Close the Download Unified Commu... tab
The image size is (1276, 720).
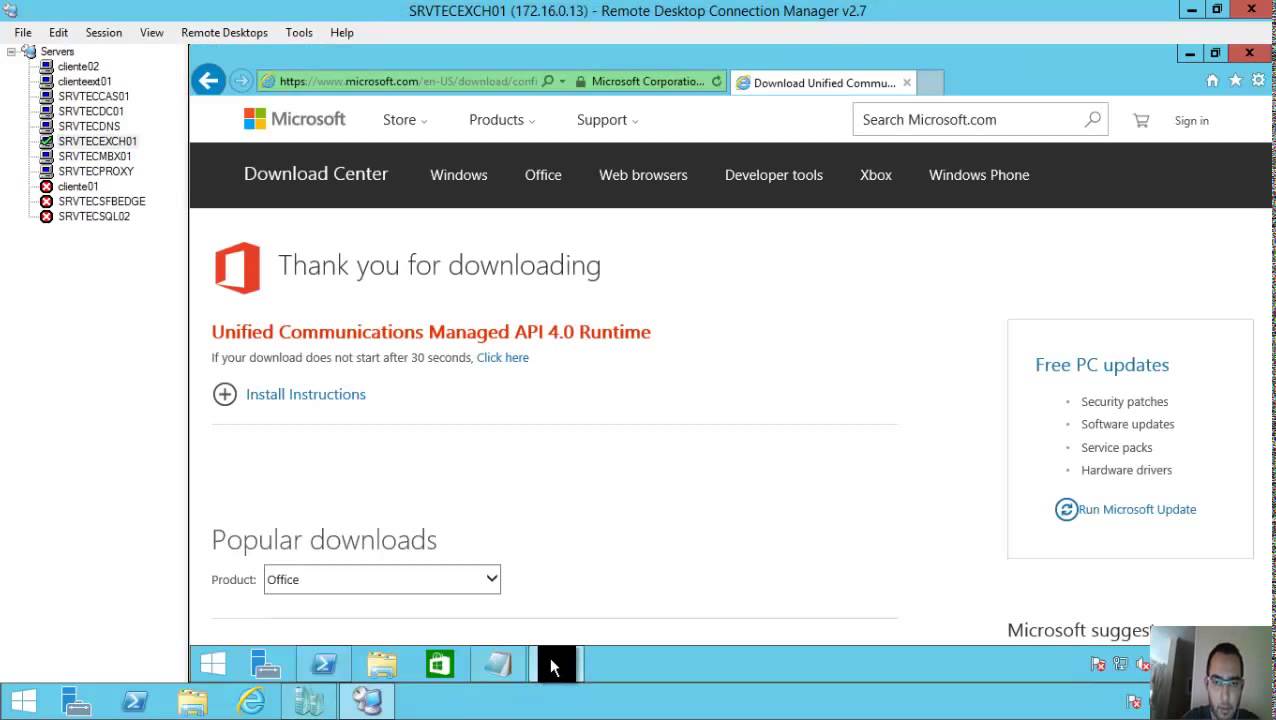point(907,83)
